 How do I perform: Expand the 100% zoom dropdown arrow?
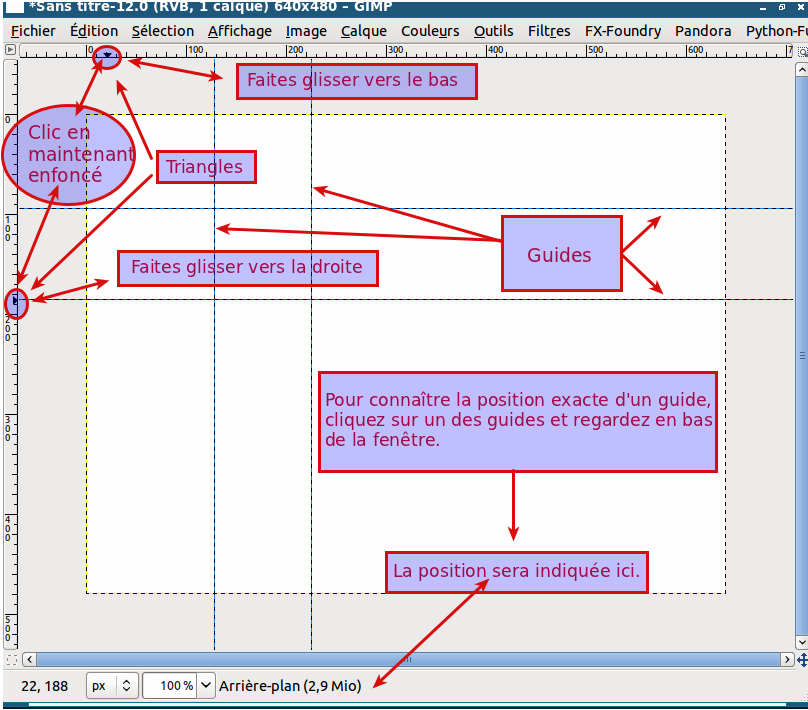click(x=206, y=686)
